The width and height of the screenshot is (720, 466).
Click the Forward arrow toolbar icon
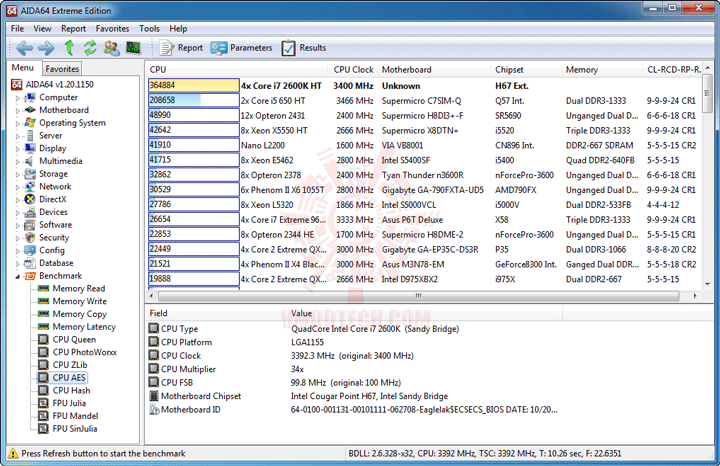tap(46, 48)
